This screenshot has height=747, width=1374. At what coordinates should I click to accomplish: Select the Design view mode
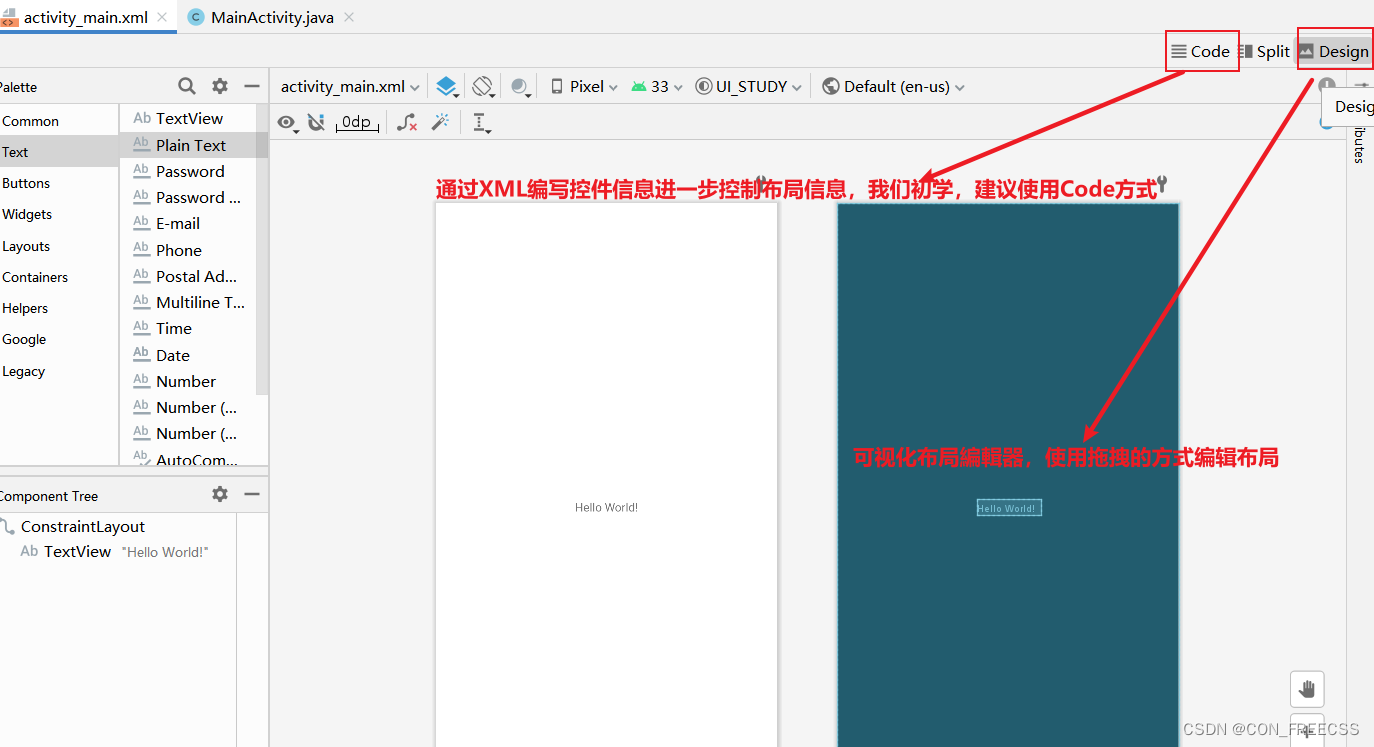click(1333, 52)
